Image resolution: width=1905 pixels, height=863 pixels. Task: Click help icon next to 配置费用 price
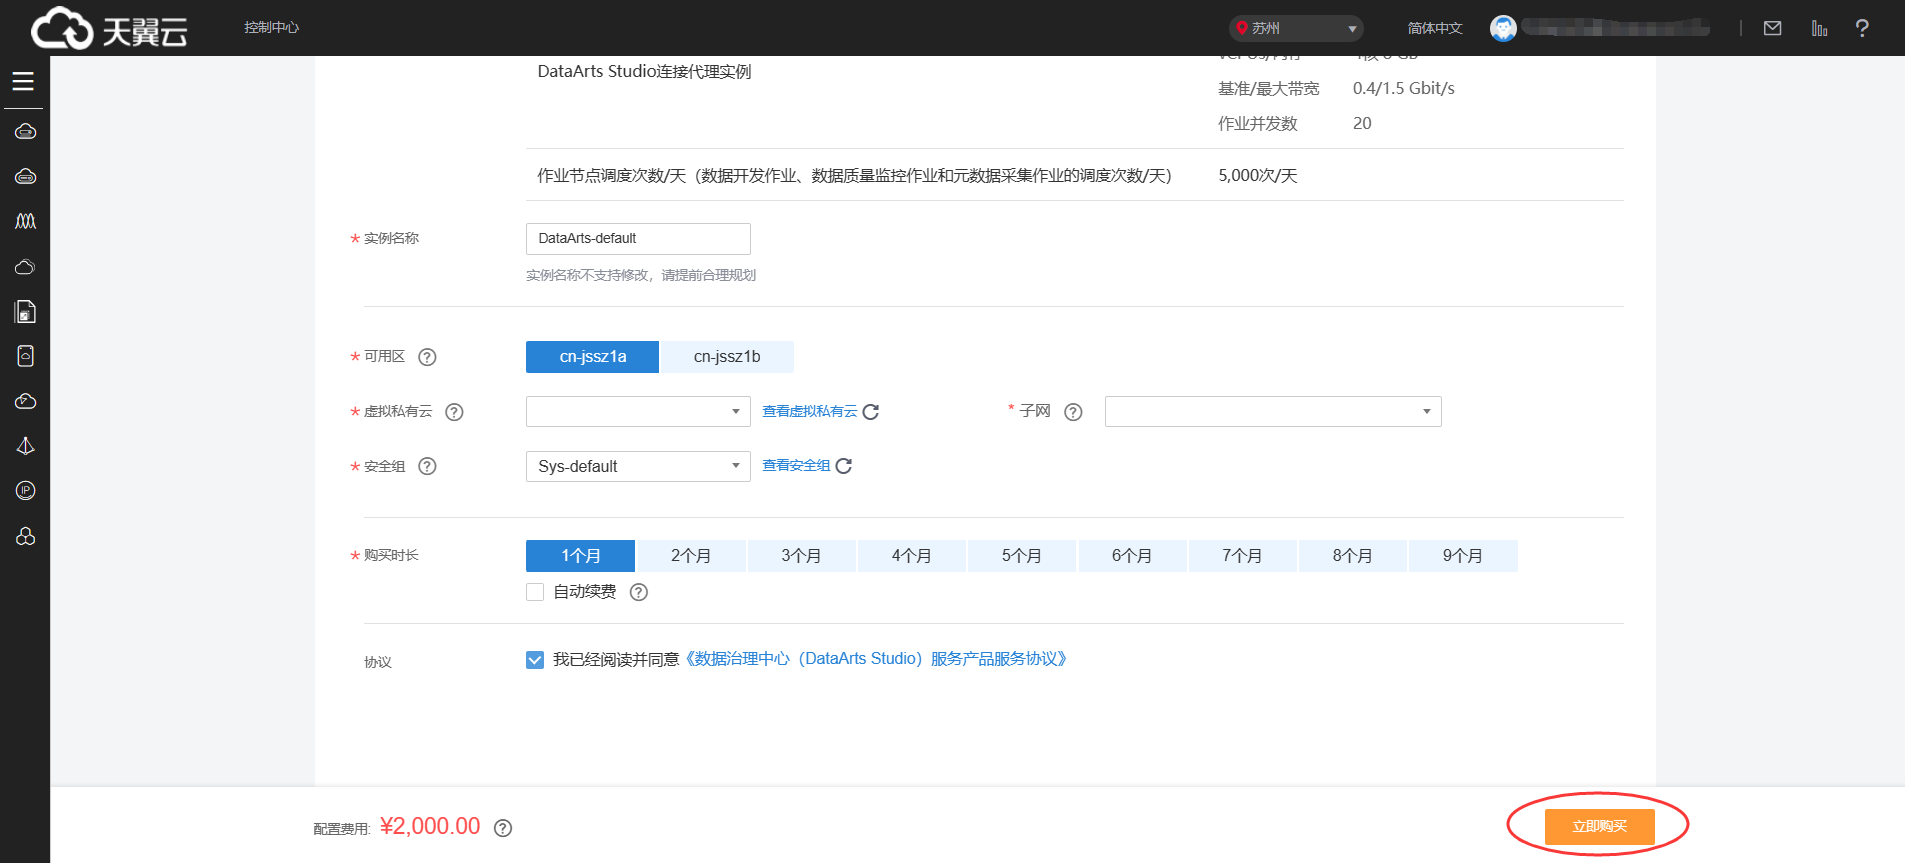[x=503, y=828]
